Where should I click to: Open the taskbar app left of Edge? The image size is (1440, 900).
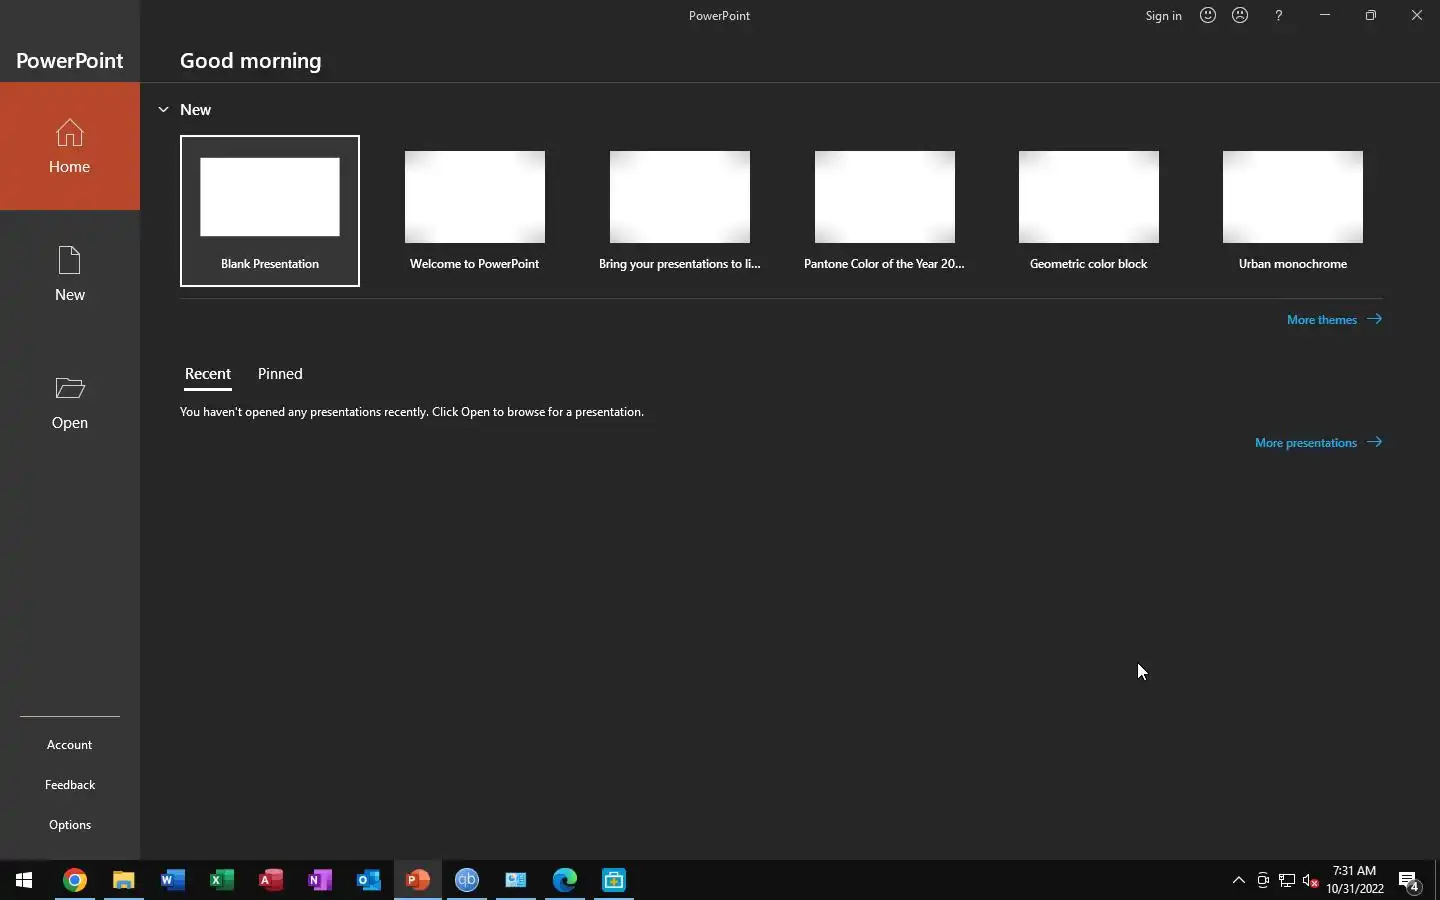(516, 880)
